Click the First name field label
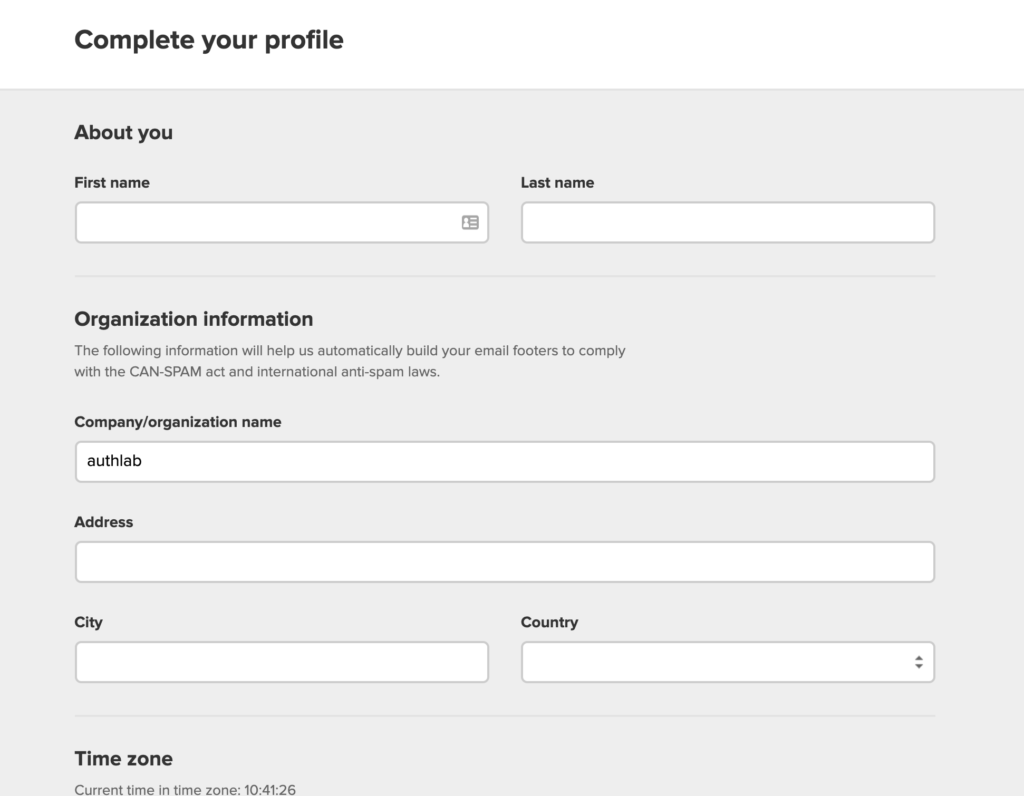 coord(112,183)
